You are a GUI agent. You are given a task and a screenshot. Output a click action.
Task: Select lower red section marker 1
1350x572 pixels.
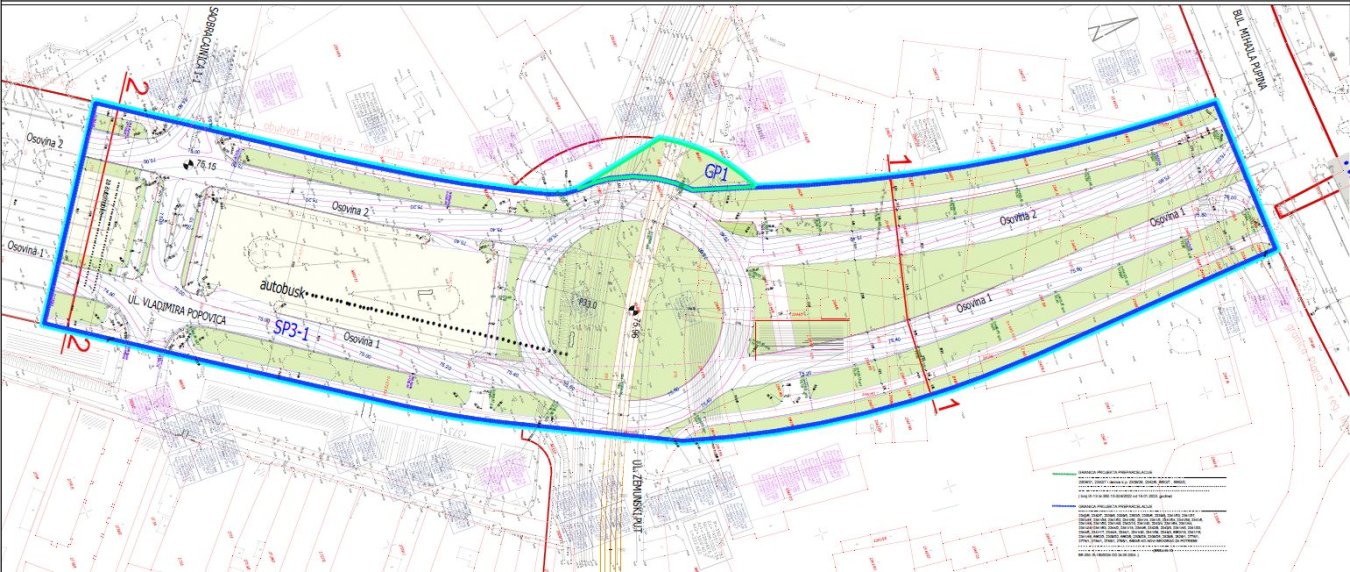tap(941, 405)
